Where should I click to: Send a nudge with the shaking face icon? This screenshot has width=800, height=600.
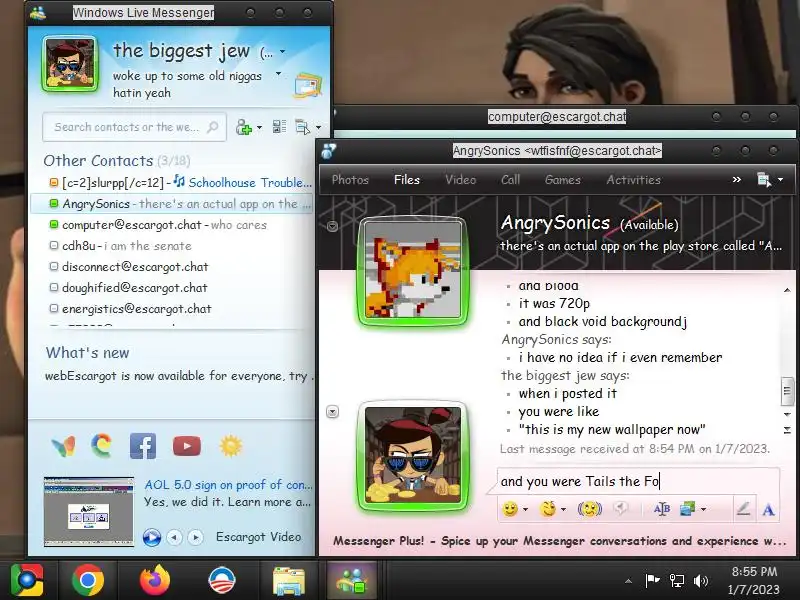[589, 509]
